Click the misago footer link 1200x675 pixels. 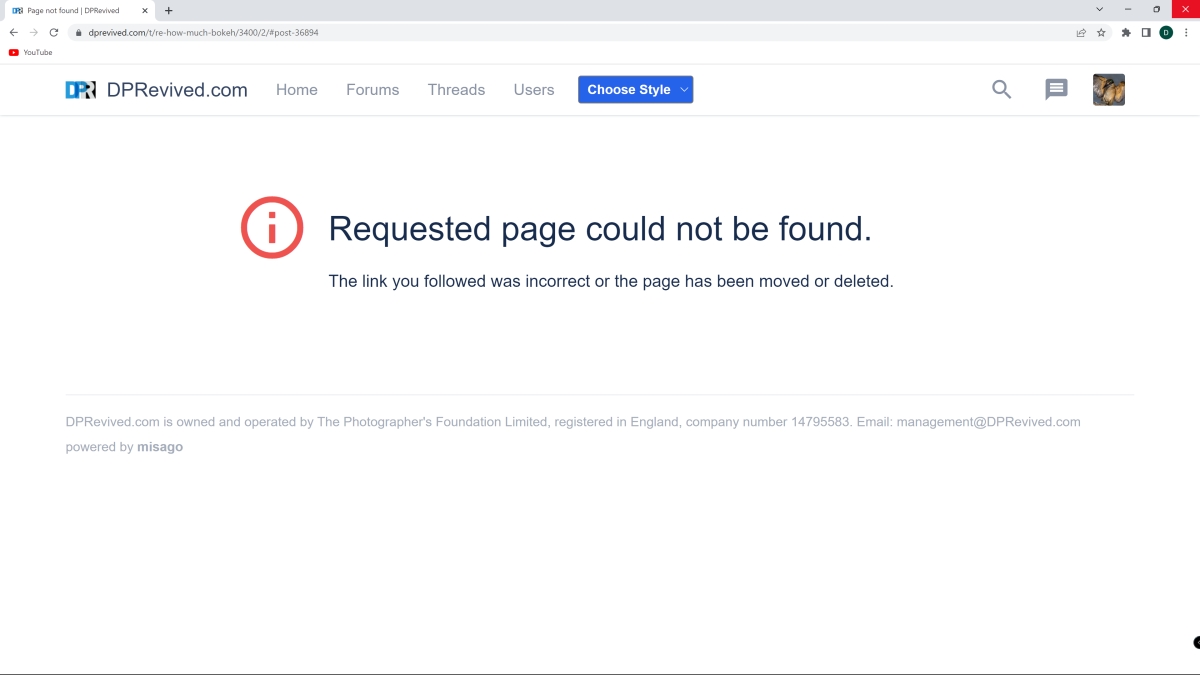[160, 447]
